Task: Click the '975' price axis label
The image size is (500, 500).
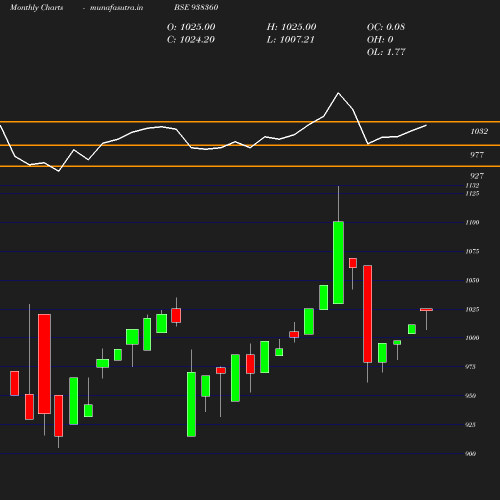Action: click(470, 367)
